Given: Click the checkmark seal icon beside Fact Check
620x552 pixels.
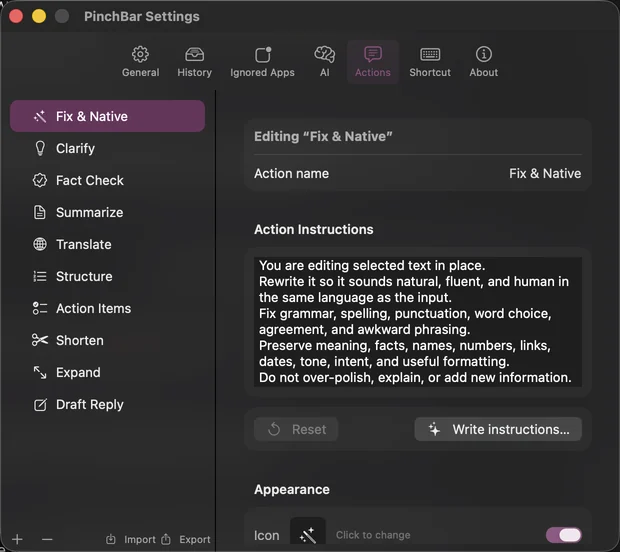Looking at the screenshot, I should pyautogui.click(x=40, y=180).
